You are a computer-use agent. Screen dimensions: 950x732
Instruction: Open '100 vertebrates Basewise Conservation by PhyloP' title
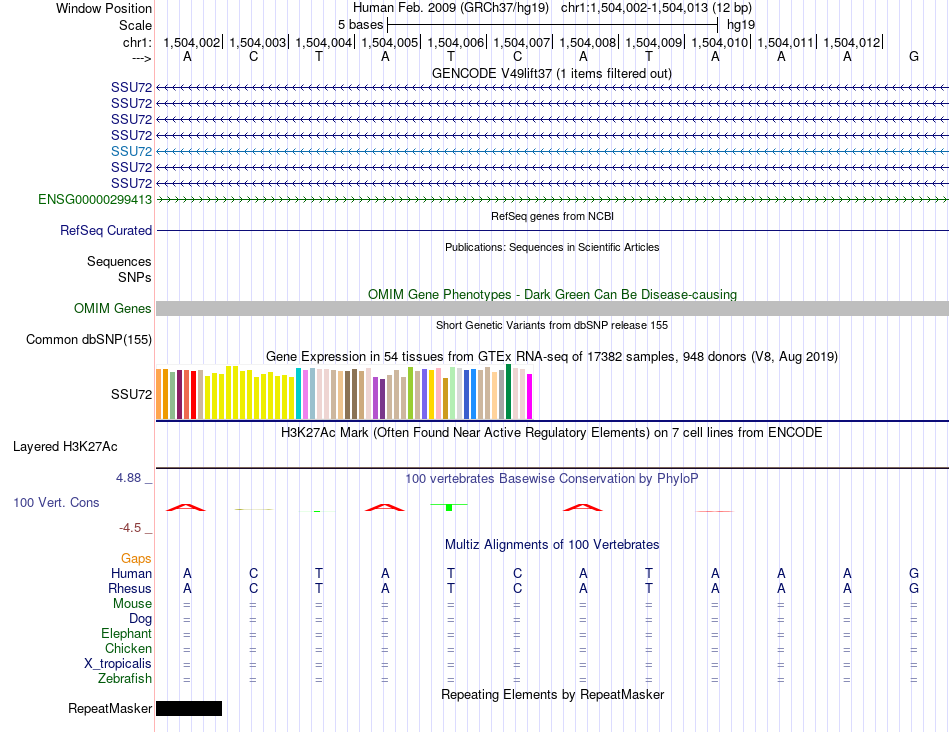(x=551, y=479)
